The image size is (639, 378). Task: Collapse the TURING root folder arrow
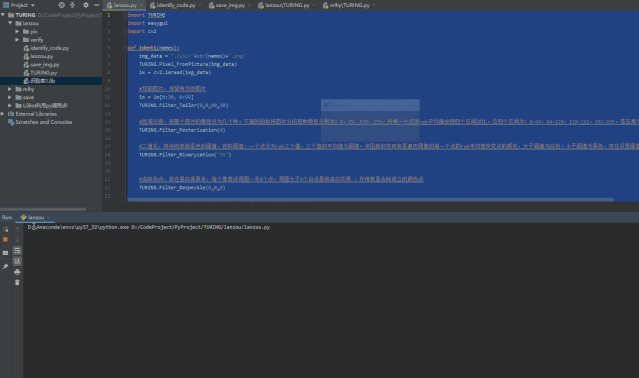[3, 15]
